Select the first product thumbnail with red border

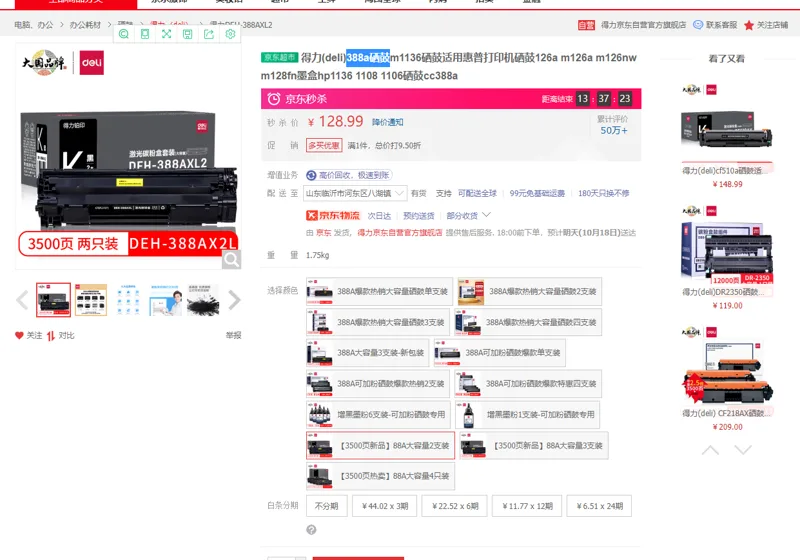coord(53,300)
